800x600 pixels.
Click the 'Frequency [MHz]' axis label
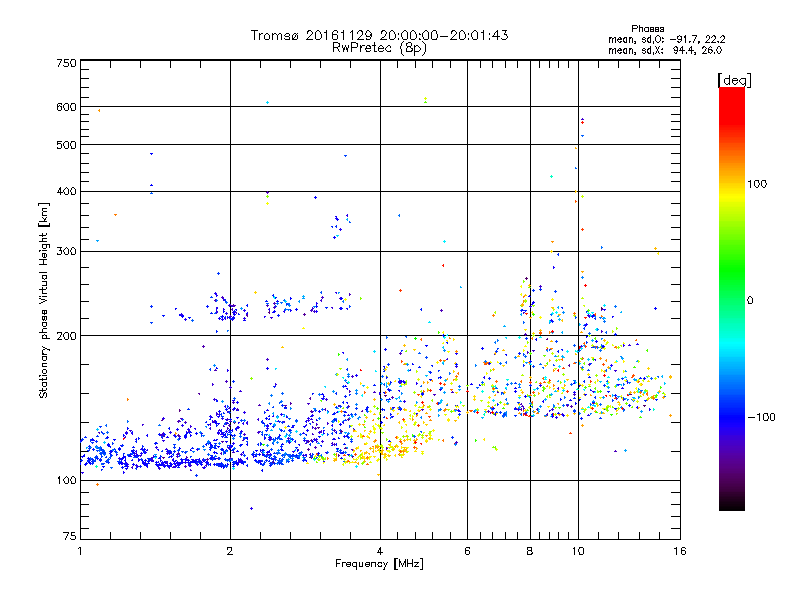379,564
